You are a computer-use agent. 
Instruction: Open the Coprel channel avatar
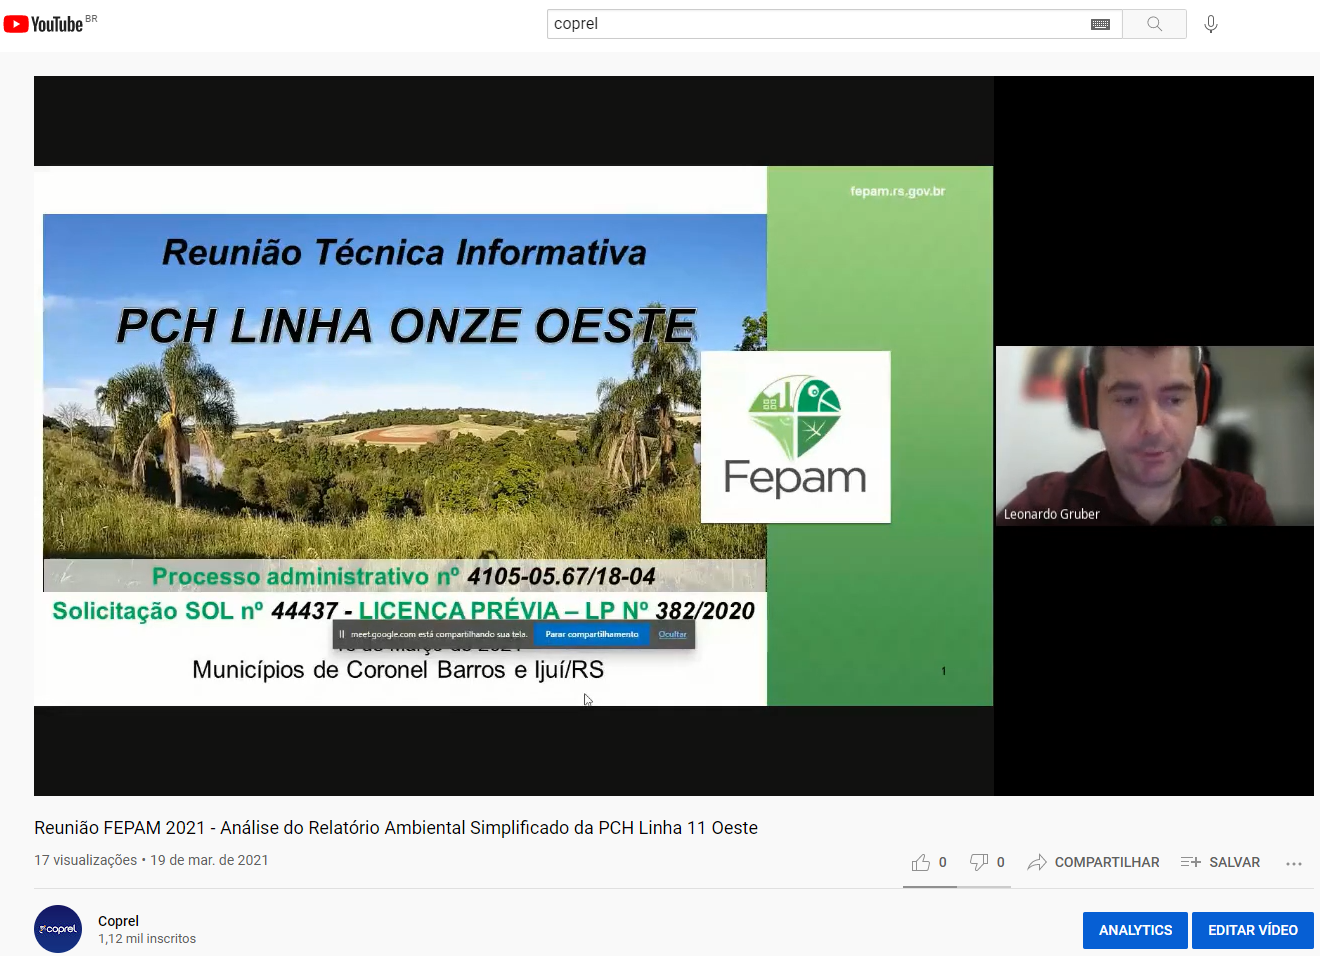click(58, 929)
